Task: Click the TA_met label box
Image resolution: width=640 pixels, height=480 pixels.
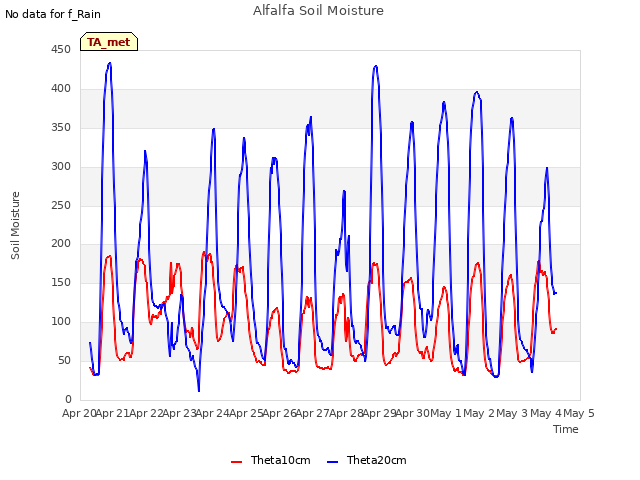Action: [x=109, y=42]
